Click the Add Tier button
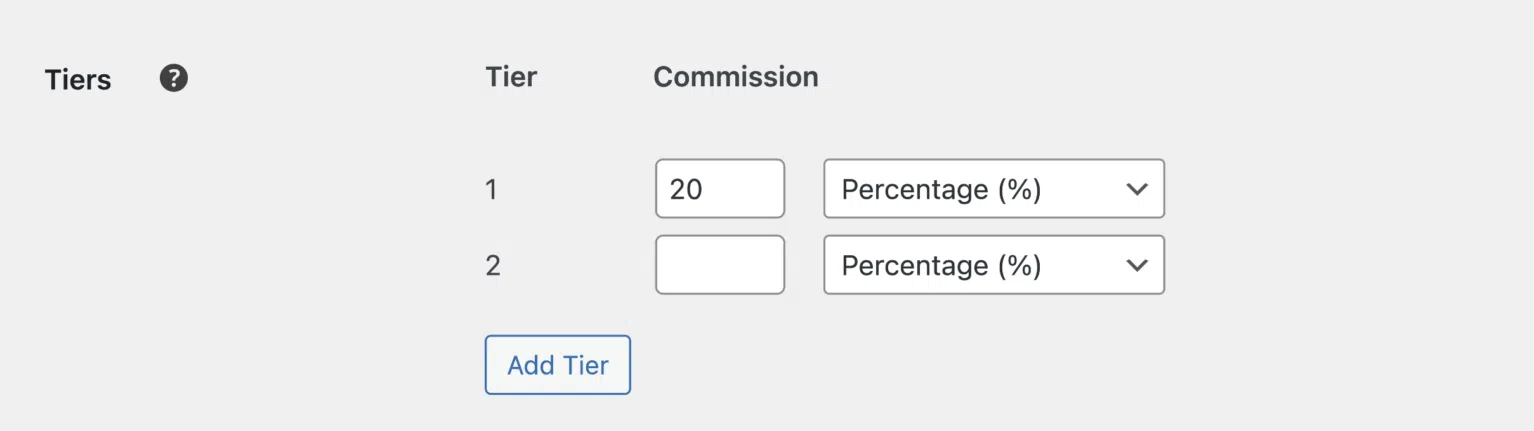 tap(558, 365)
